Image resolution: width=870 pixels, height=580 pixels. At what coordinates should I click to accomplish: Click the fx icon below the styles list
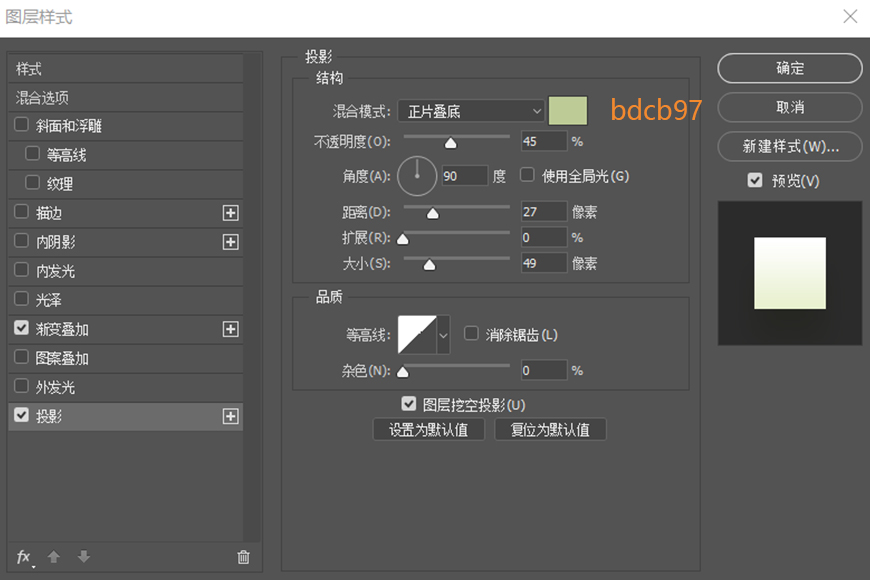tap(22, 557)
